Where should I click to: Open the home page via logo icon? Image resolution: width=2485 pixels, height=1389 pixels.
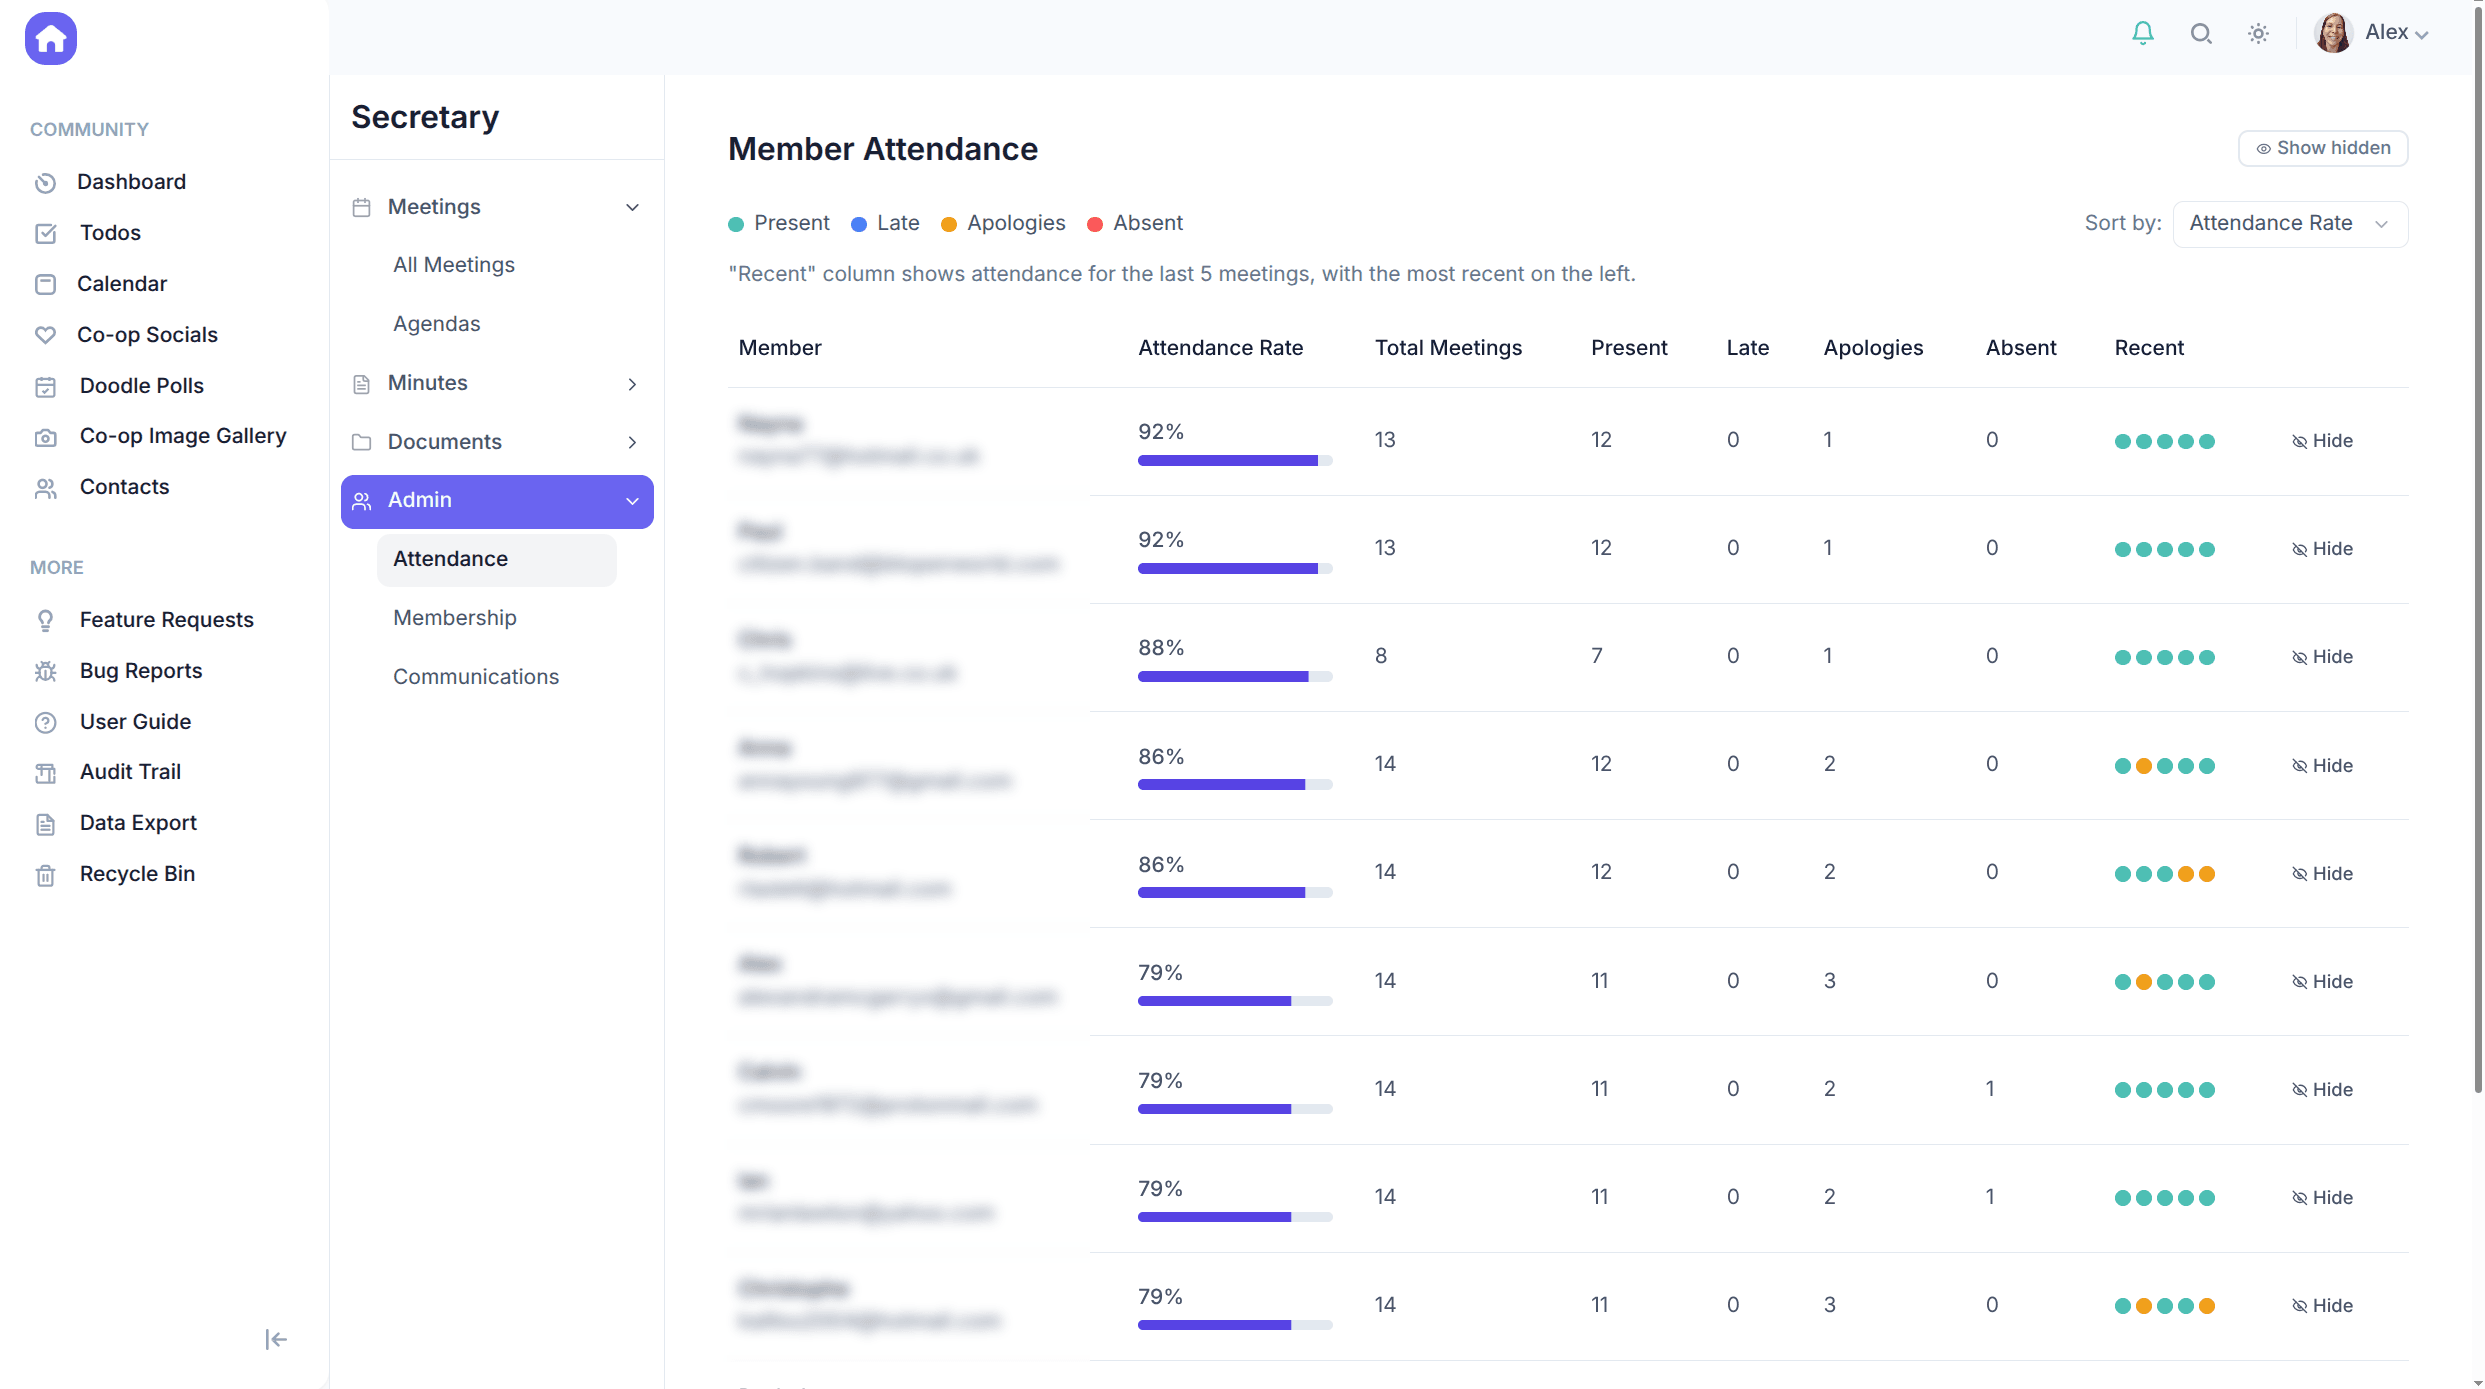[x=50, y=38]
